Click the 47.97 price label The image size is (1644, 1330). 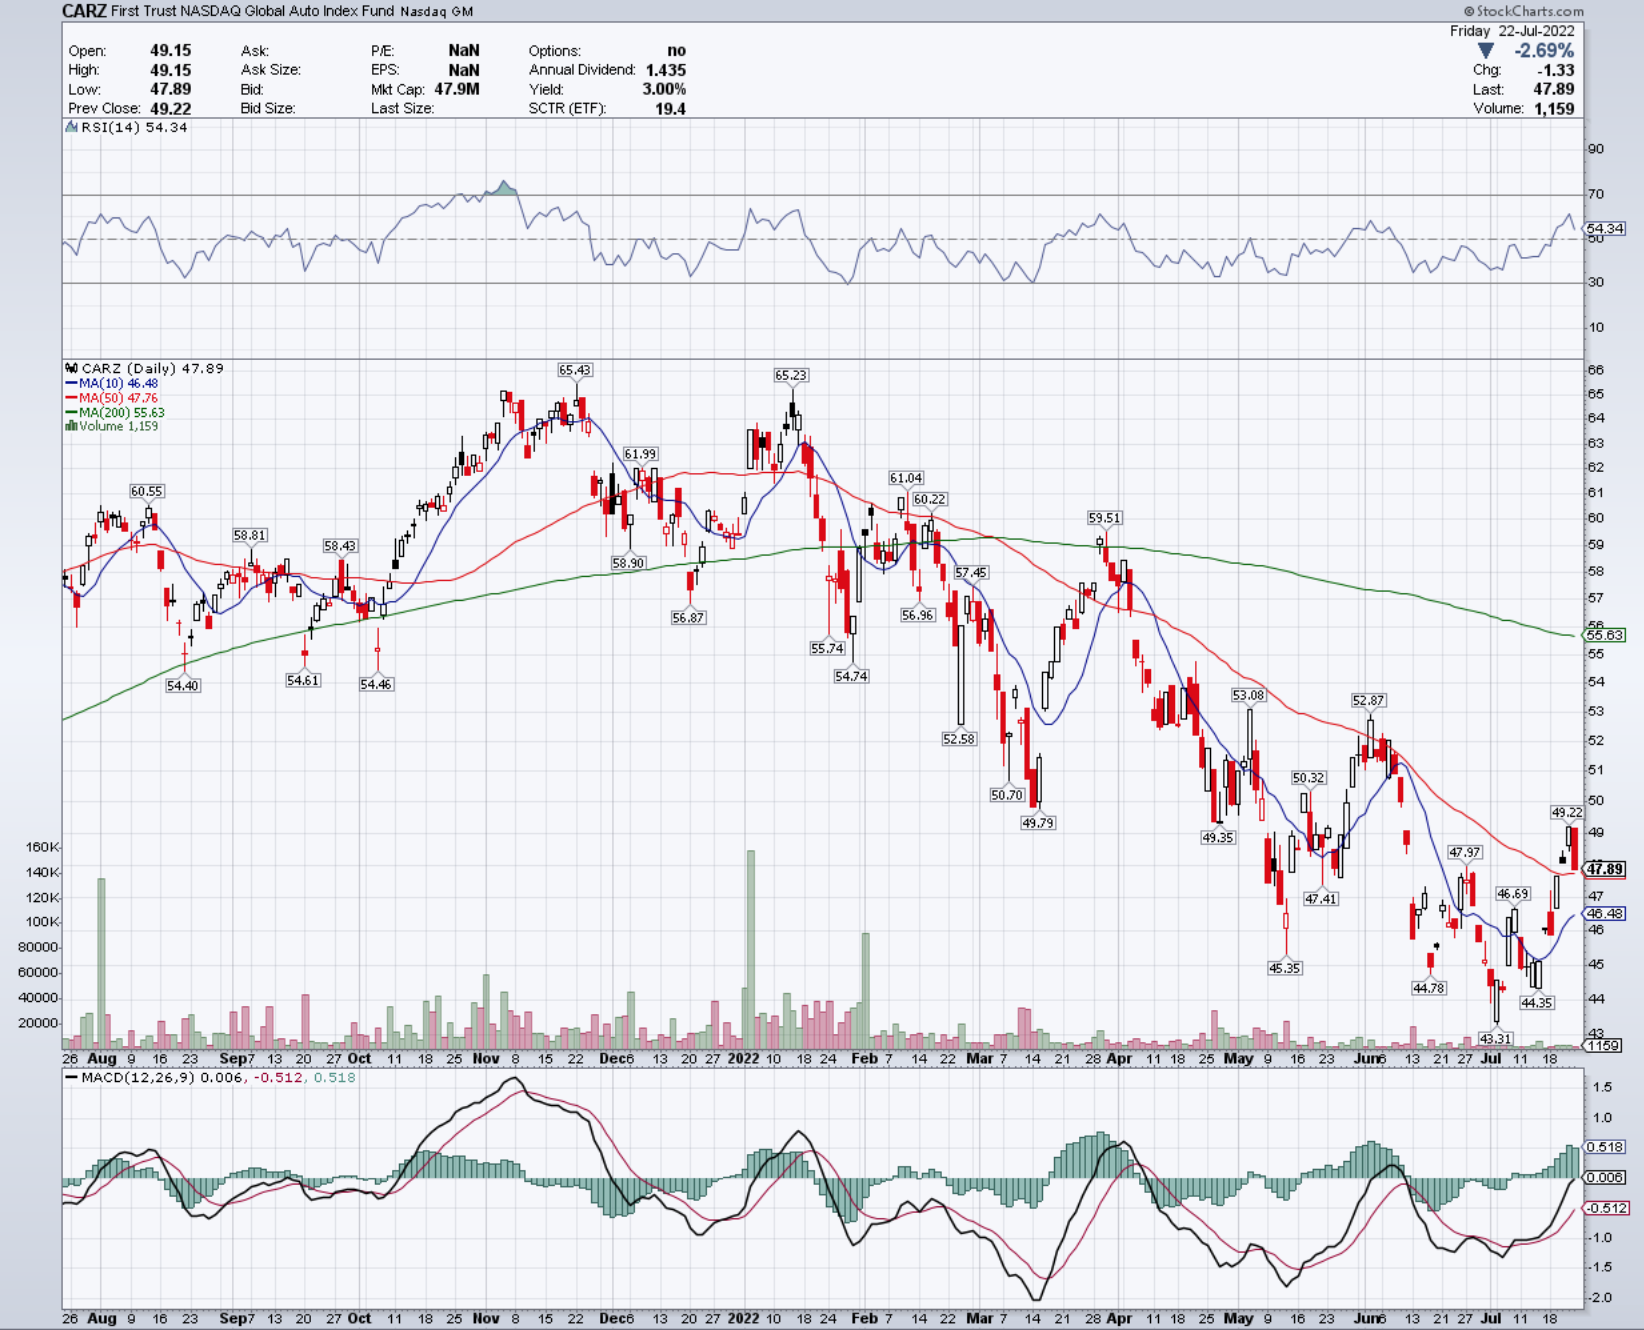(1465, 853)
